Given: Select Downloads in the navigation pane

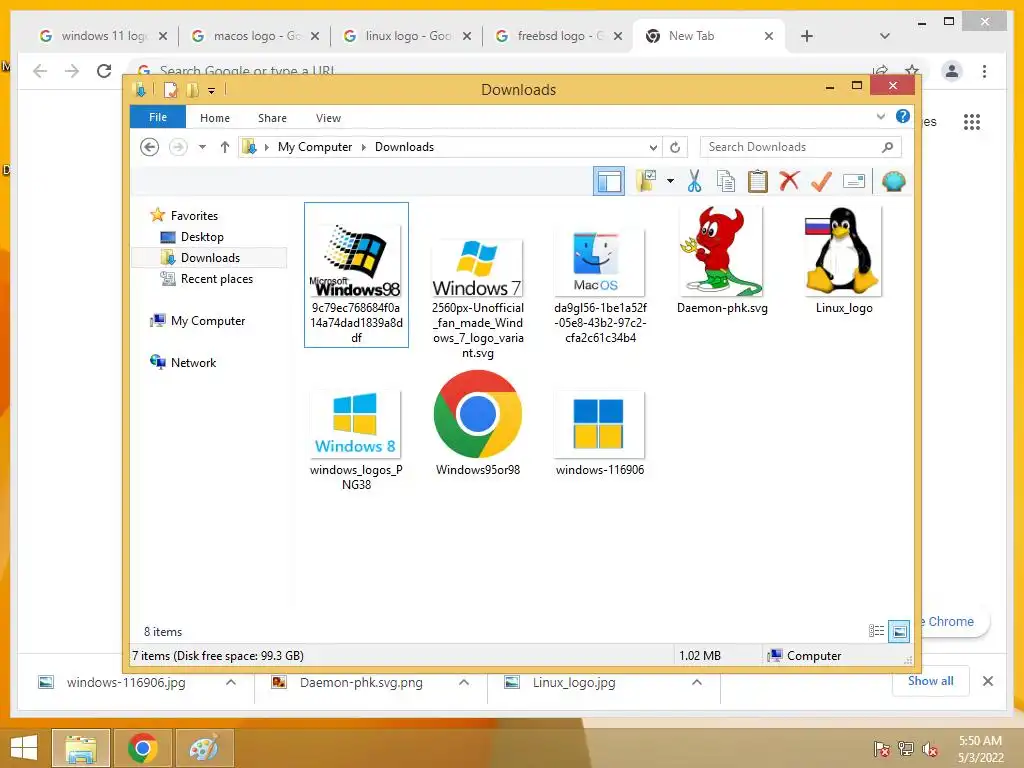Looking at the screenshot, I should [x=210, y=257].
